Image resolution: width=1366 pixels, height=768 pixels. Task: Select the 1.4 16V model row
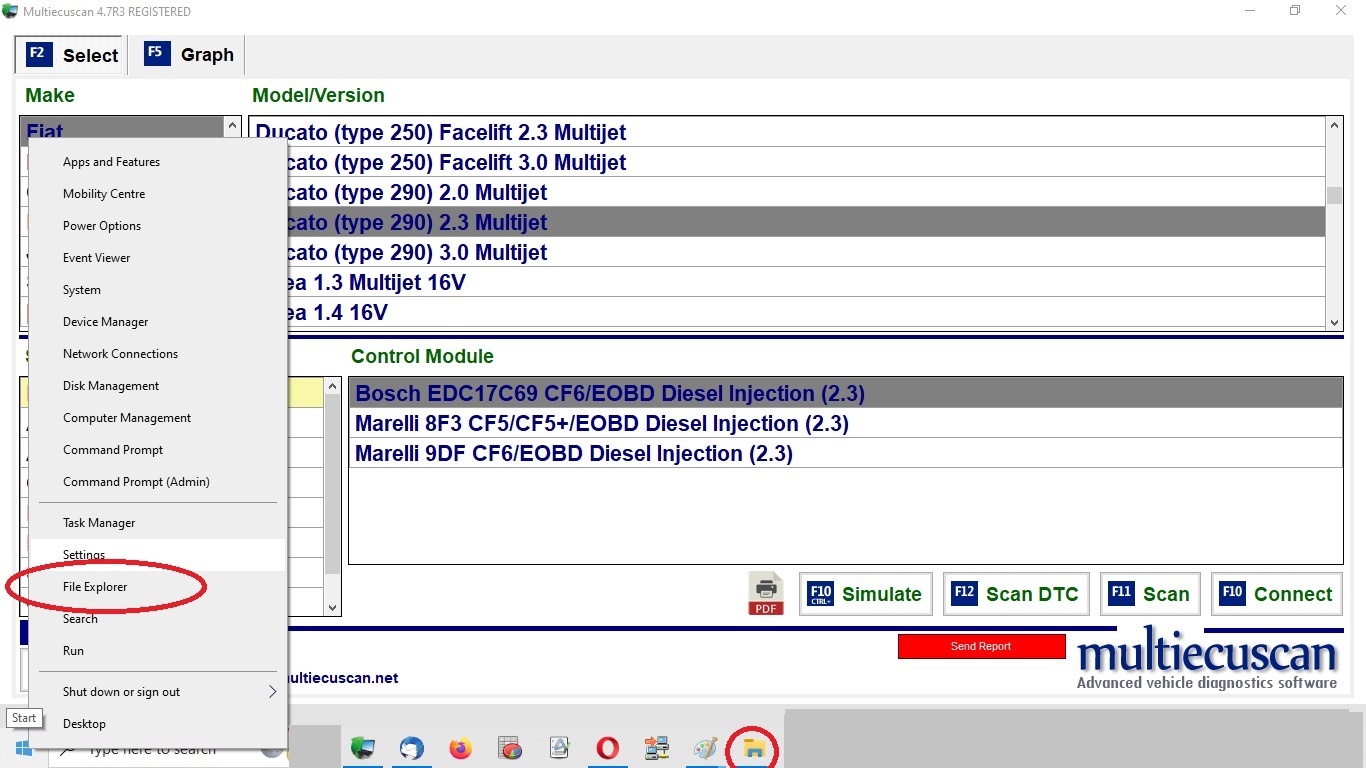788,312
